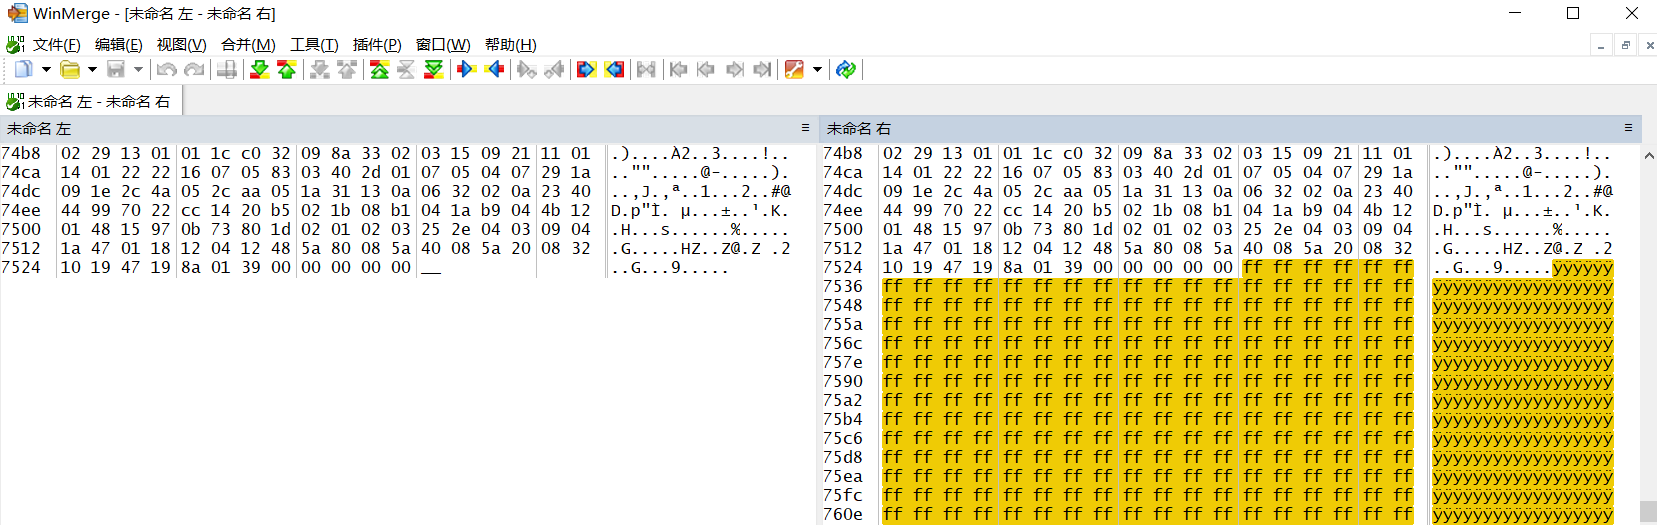Expand the Save dropdown arrow
The height and width of the screenshot is (525, 1657).
pyautogui.click(x=138, y=69)
